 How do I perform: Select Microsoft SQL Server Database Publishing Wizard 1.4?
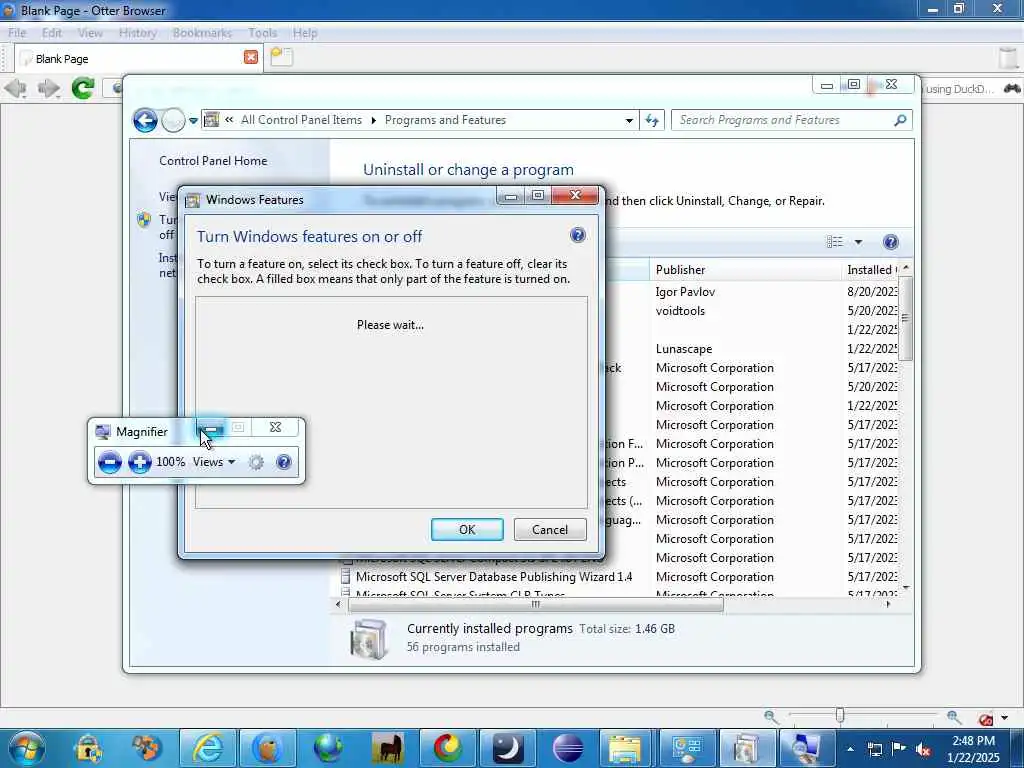point(494,577)
